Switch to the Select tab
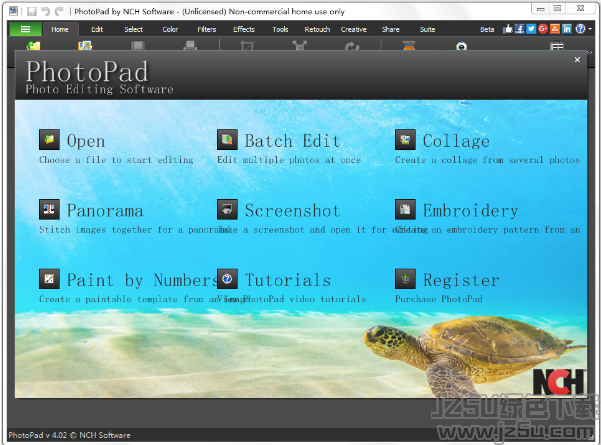This screenshot has height=445, width=601. [x=133, y=30]
